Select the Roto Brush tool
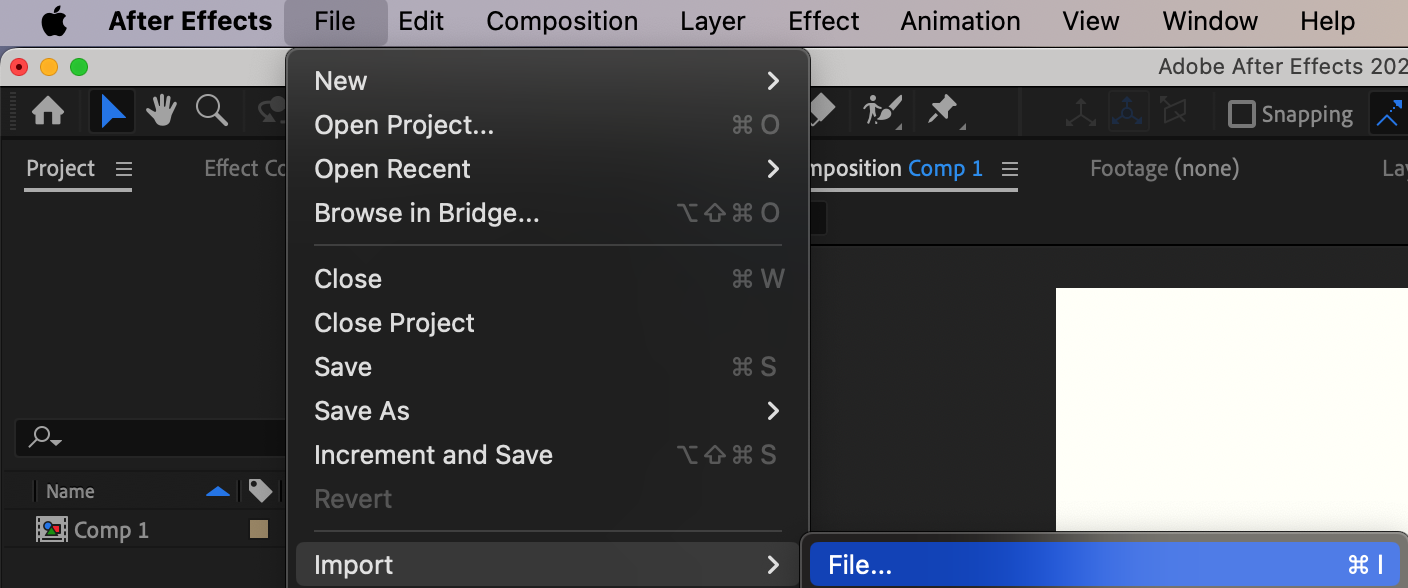The height and width of the screenshot is (588, 1408). tap(883, 111)
